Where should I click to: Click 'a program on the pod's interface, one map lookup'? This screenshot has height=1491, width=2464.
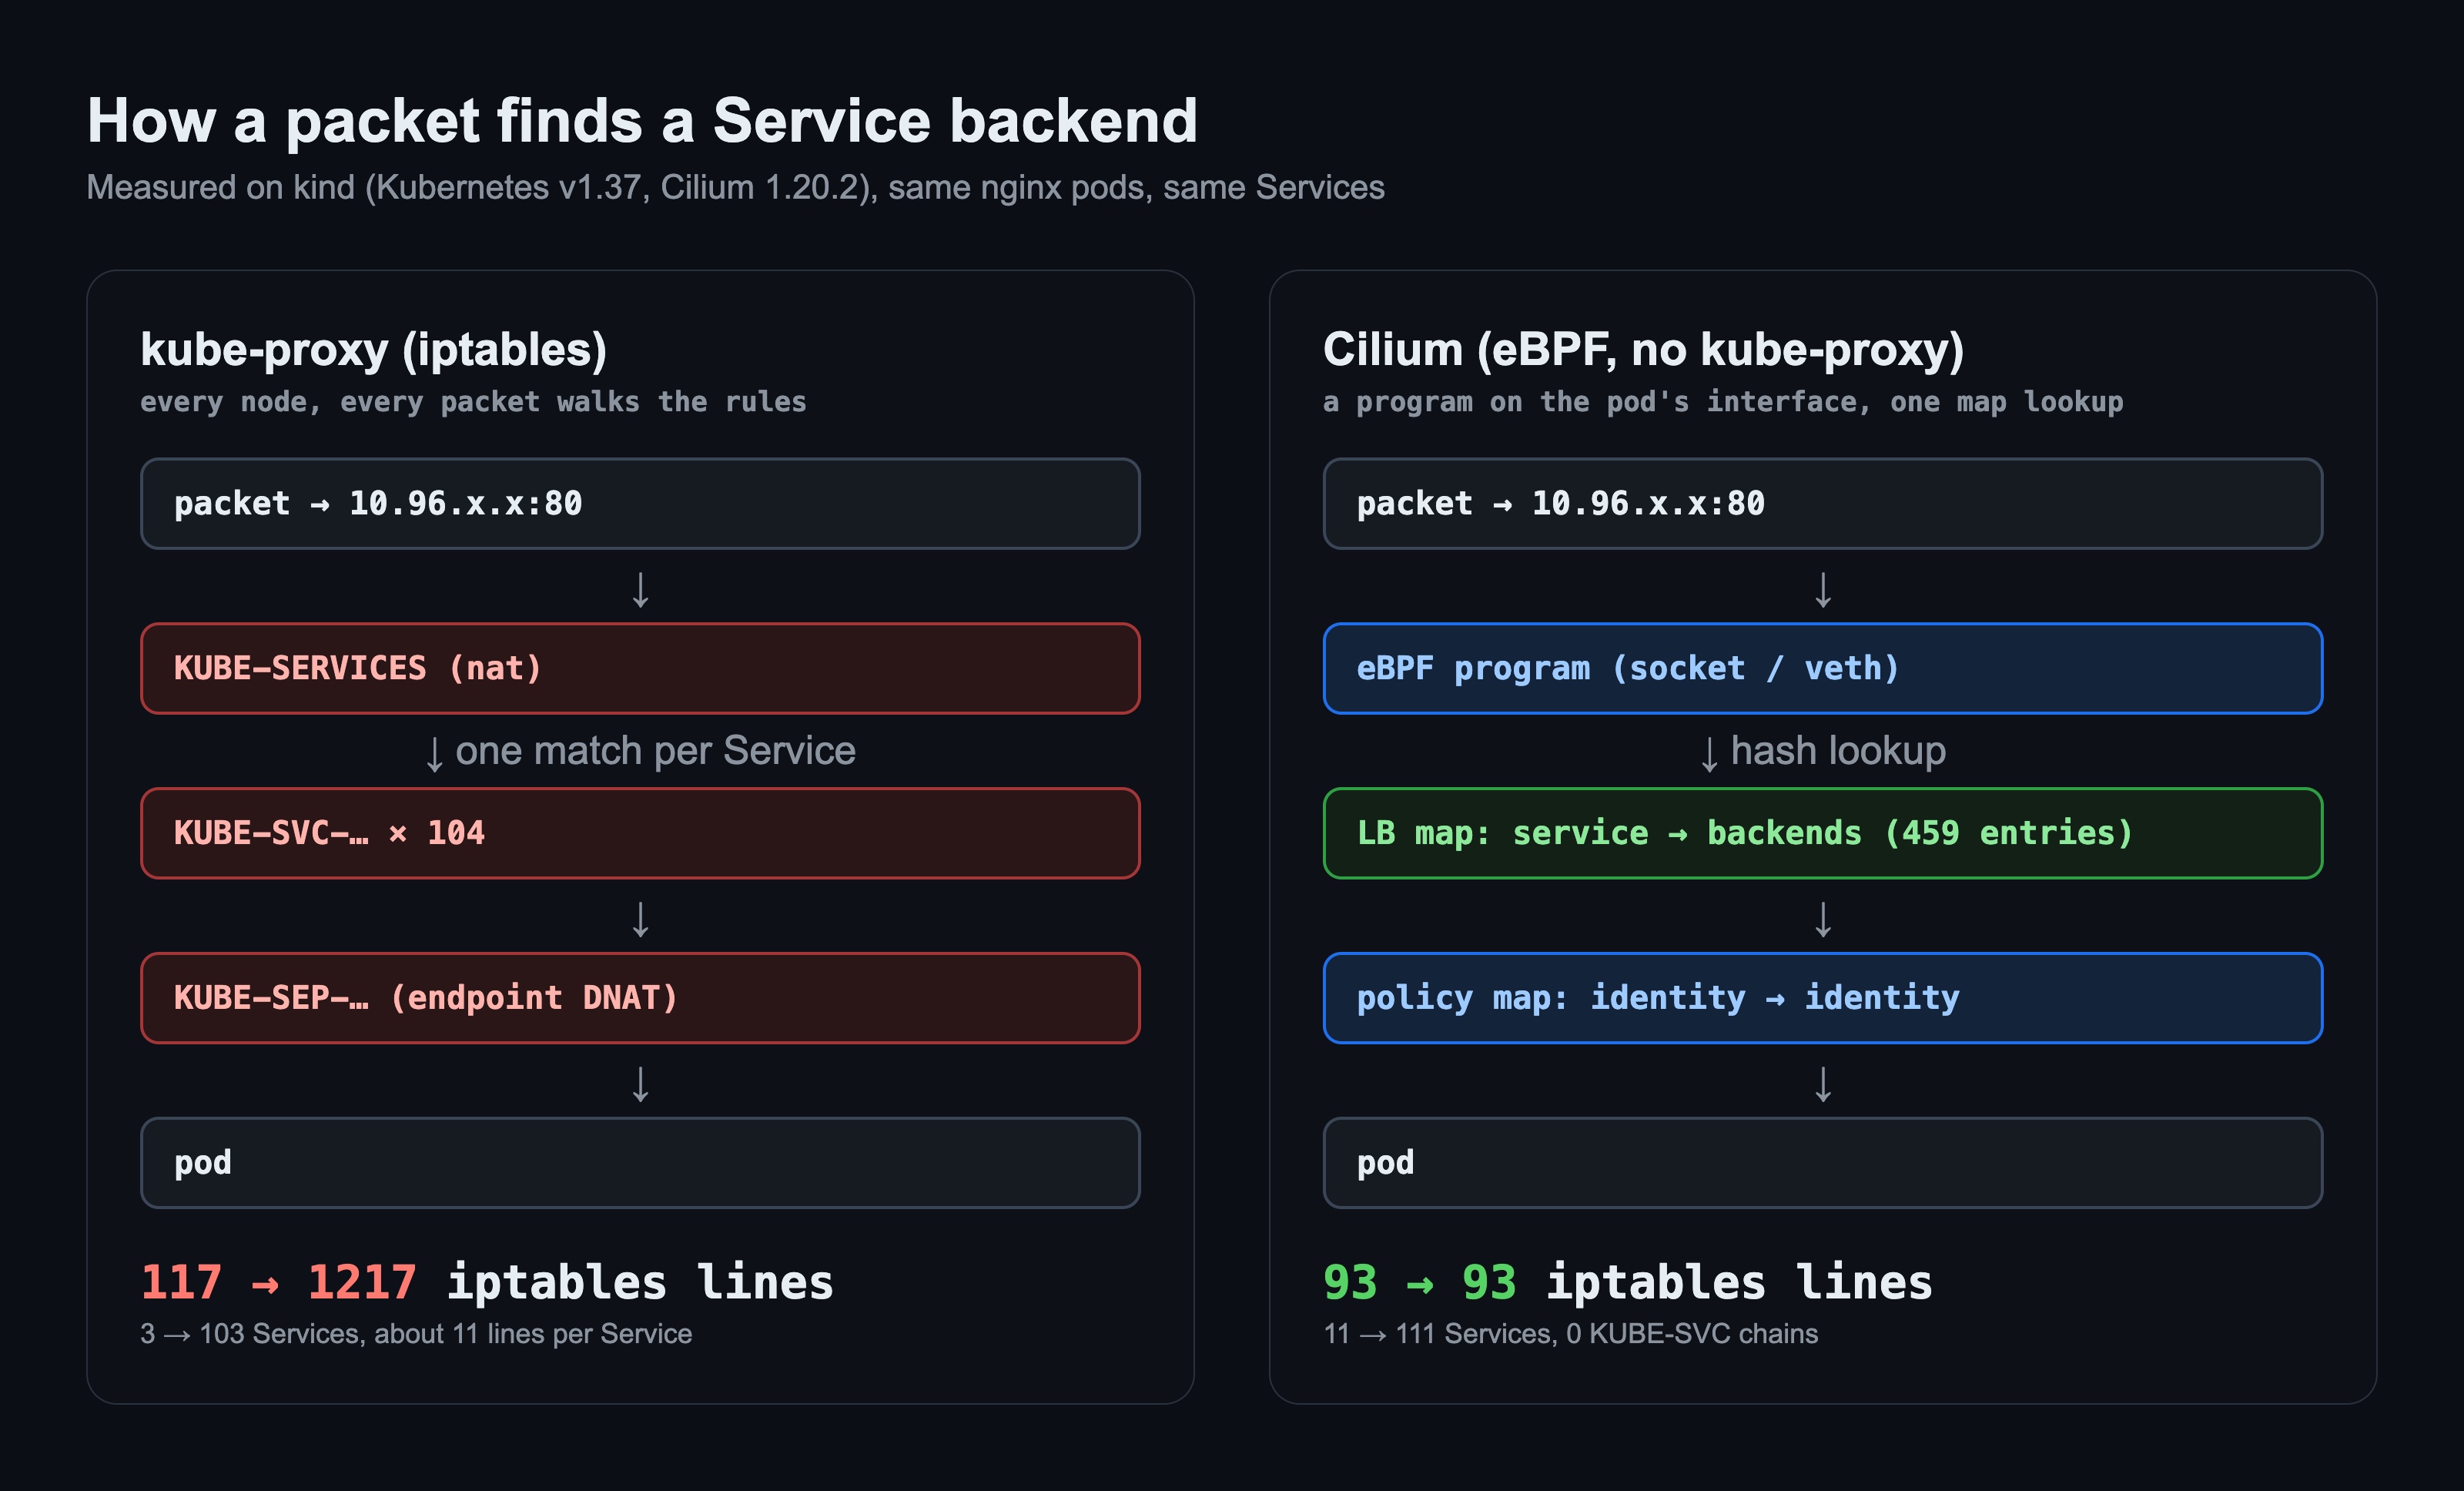pyautogui.click(x=1723, y=402)
